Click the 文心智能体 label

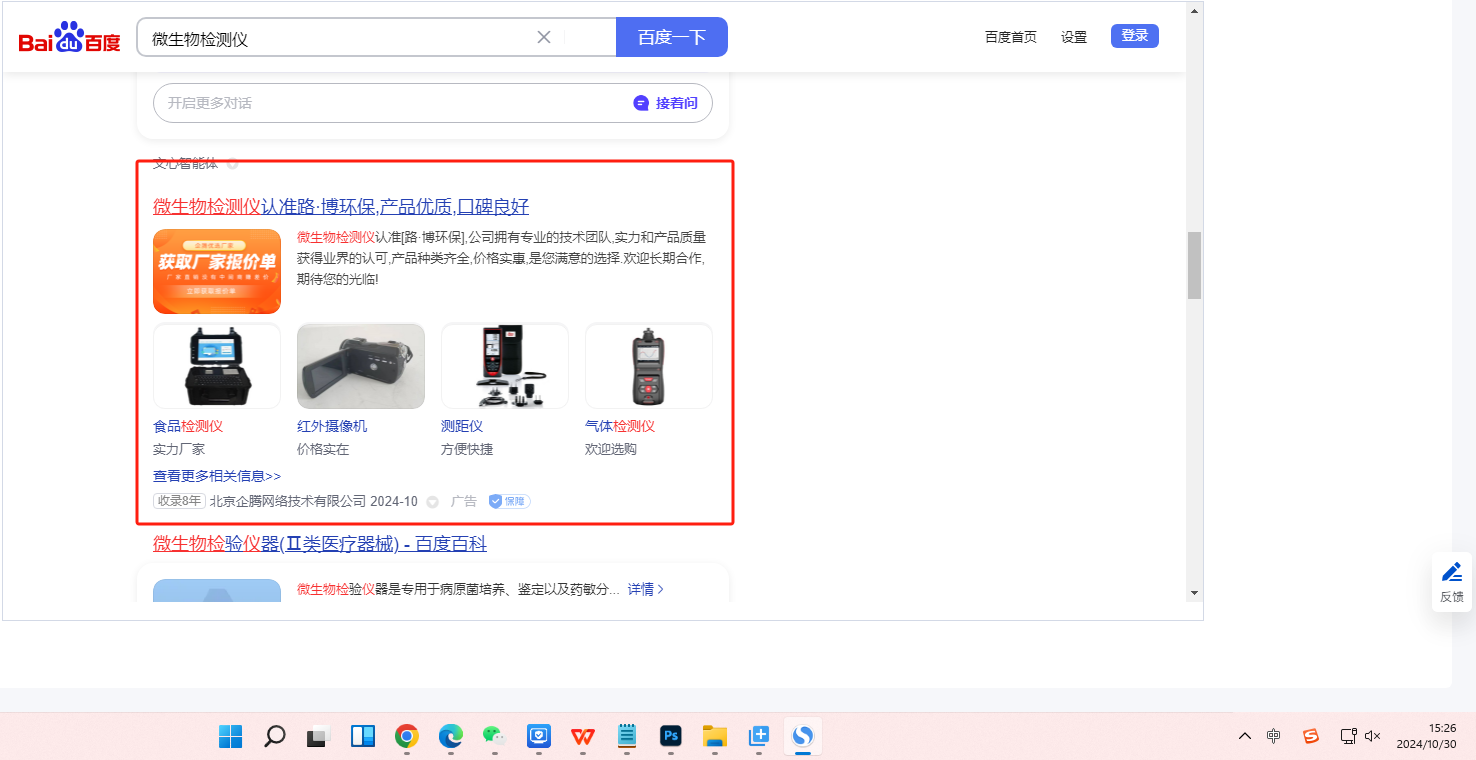click(186, 163)
